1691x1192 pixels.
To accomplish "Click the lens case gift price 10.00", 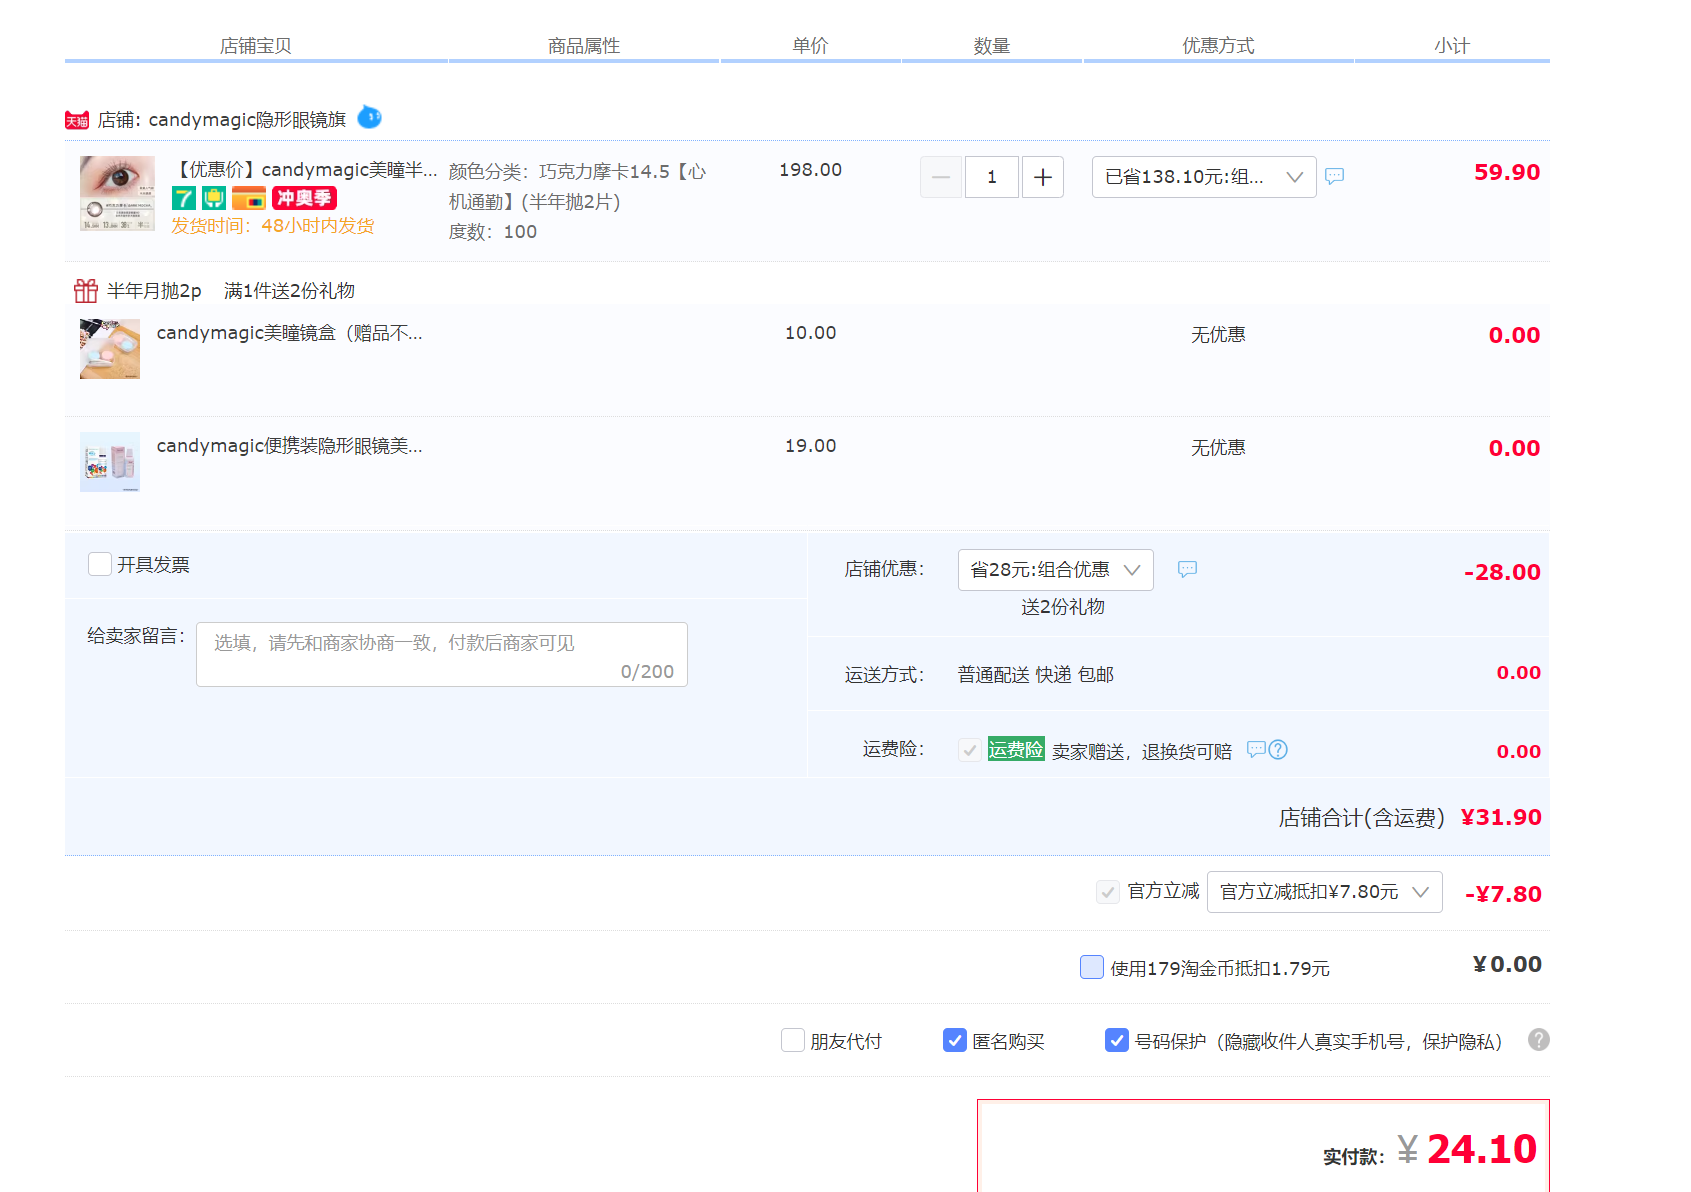I will [811, 333].
